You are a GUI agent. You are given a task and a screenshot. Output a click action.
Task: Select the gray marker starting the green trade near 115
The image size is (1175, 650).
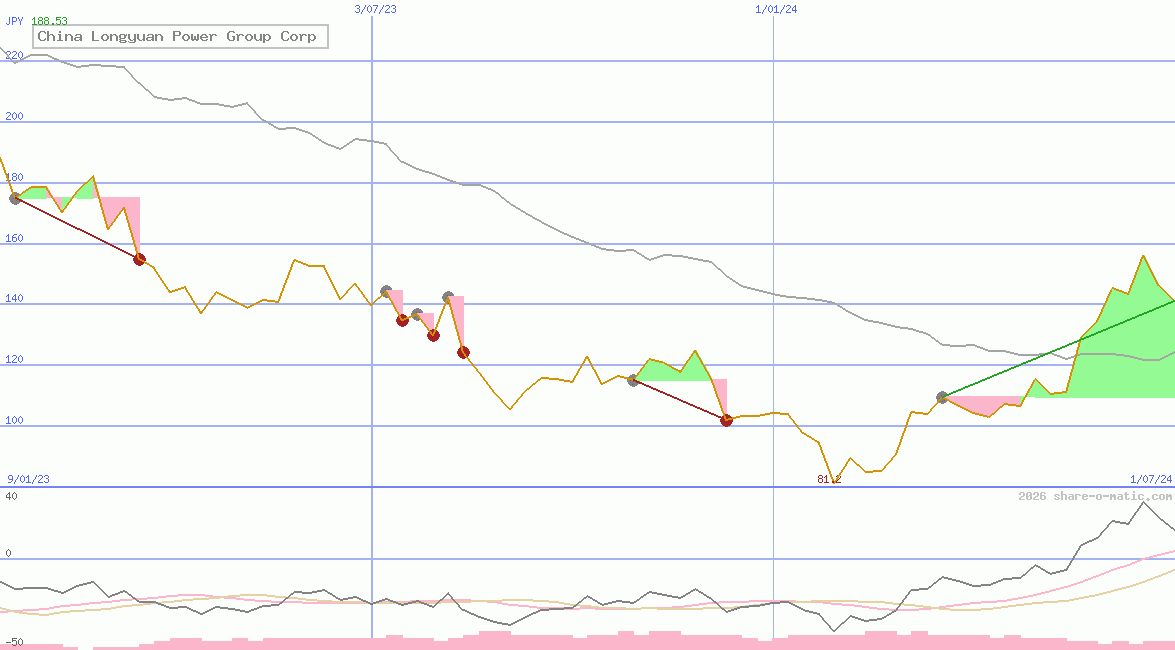633,379
